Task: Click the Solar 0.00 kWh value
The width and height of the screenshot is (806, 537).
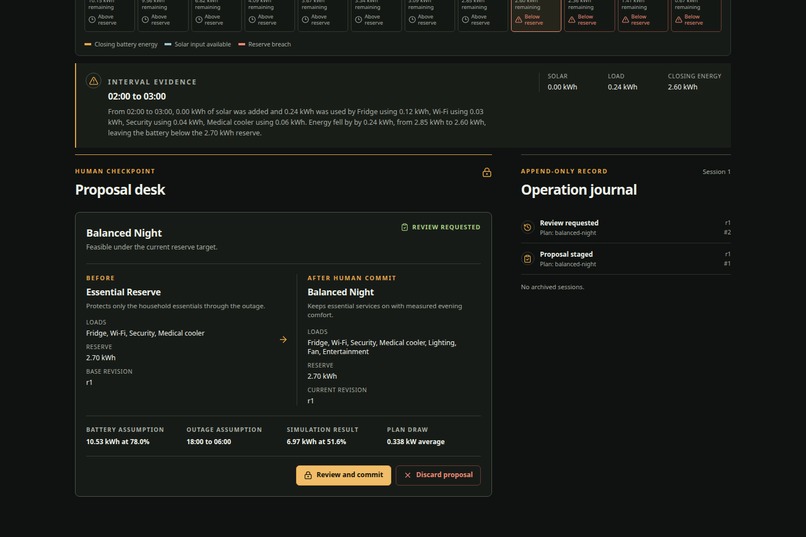Action: [562, 87]
